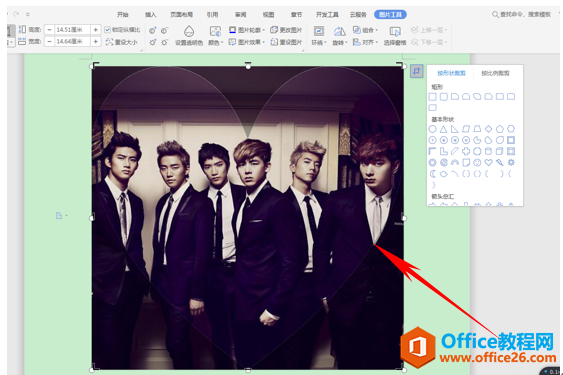This screenshot has width=563, height=375.
Task: Switch to the Chapter (章节) tab
Action: click(x=297, y=14)
